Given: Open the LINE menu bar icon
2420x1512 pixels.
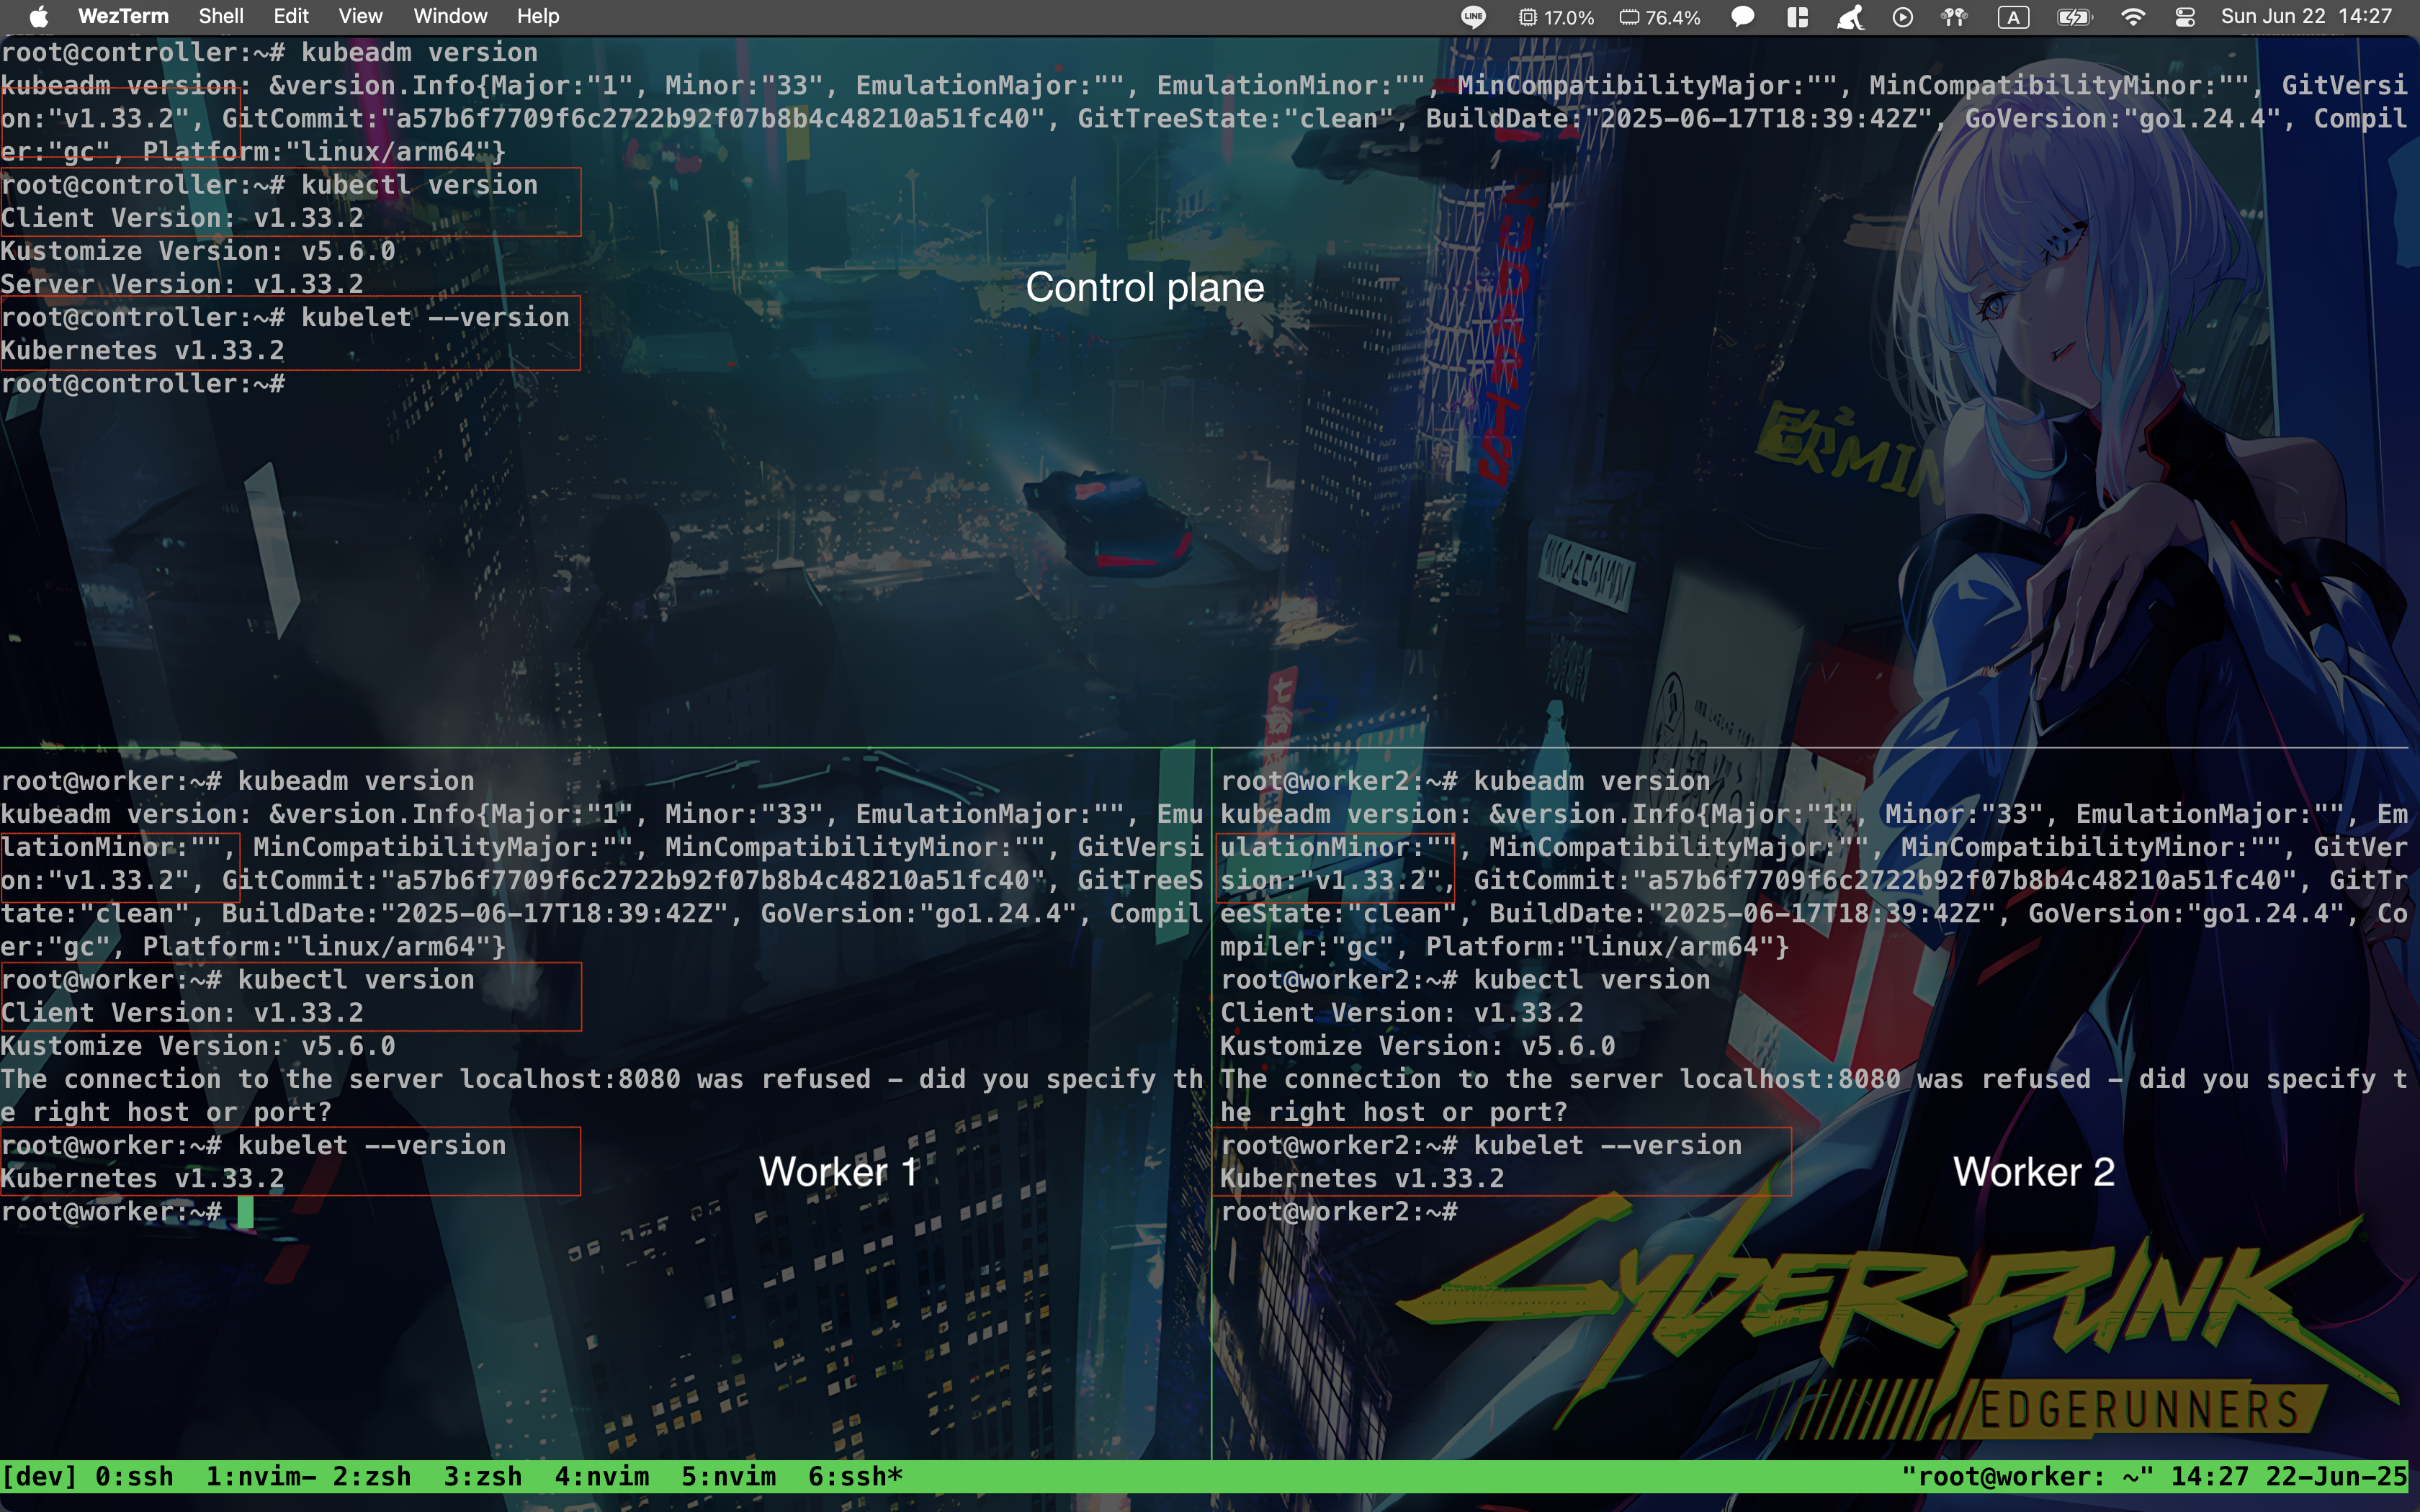Looking at the screenshot, I should 1473,17.
